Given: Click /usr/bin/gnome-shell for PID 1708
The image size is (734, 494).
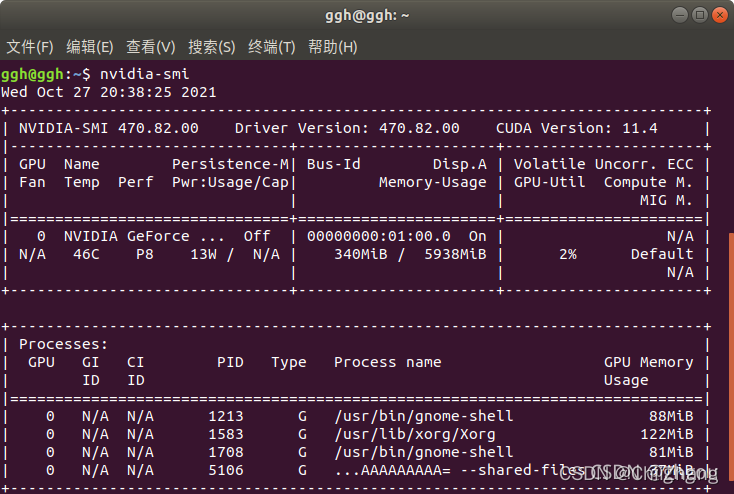Looking at the screenshot, I should click(424, 452).
